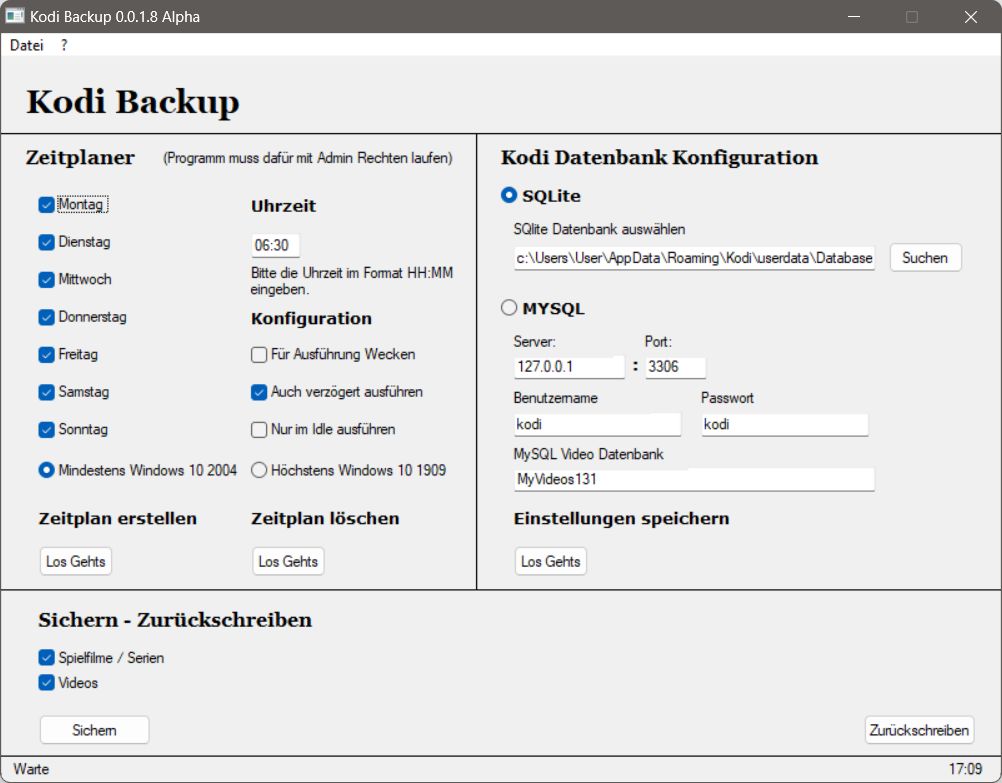
Task: Select Mindestens Windows 10 2004 radio
Action: click(46, 470)
